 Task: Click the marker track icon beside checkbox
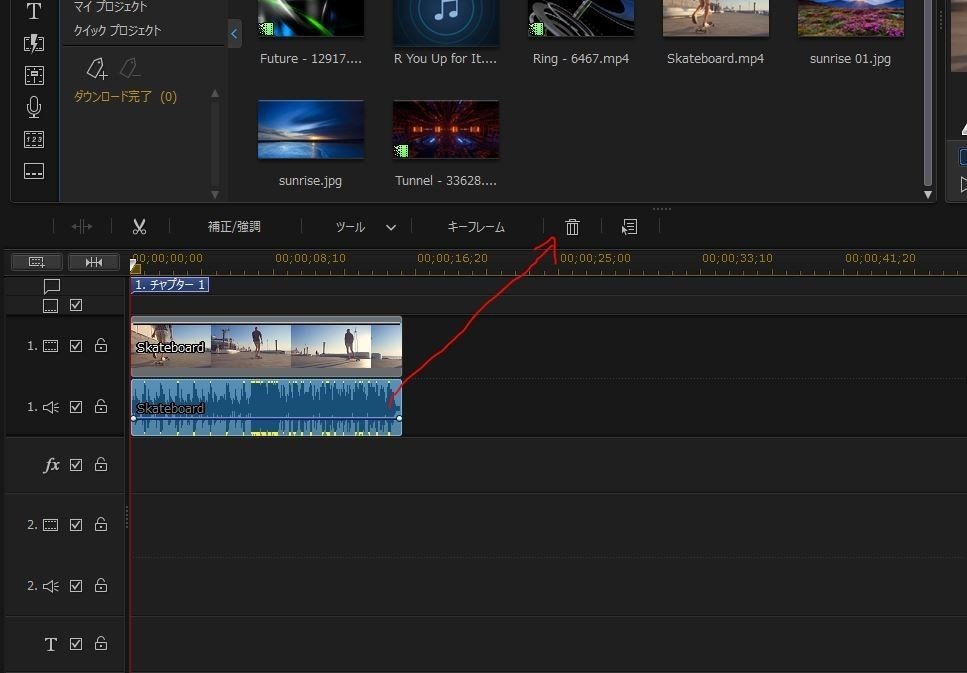pos(51,305)
